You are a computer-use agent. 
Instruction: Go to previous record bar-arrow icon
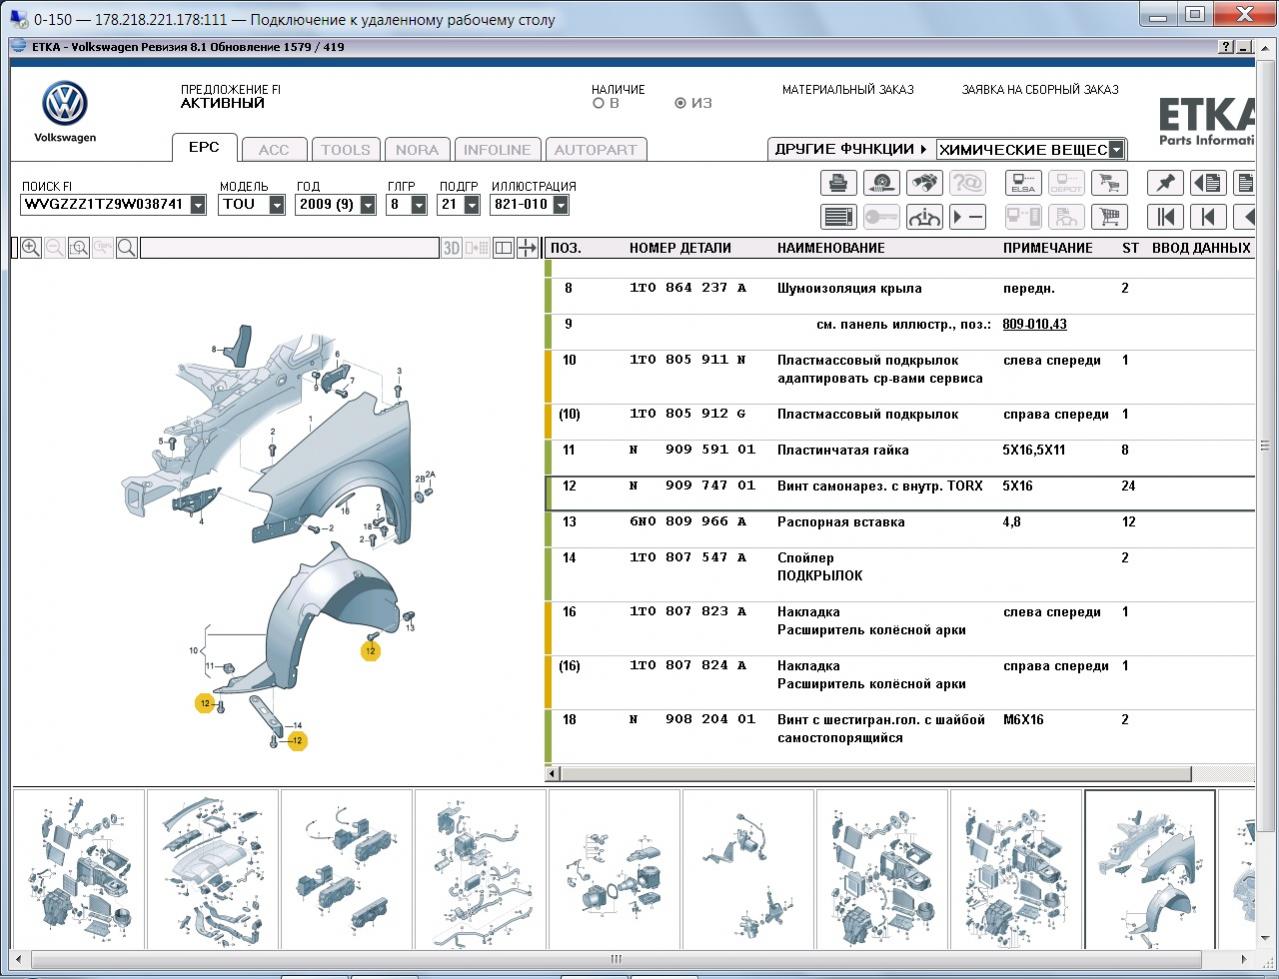(x=1208, y=217)
